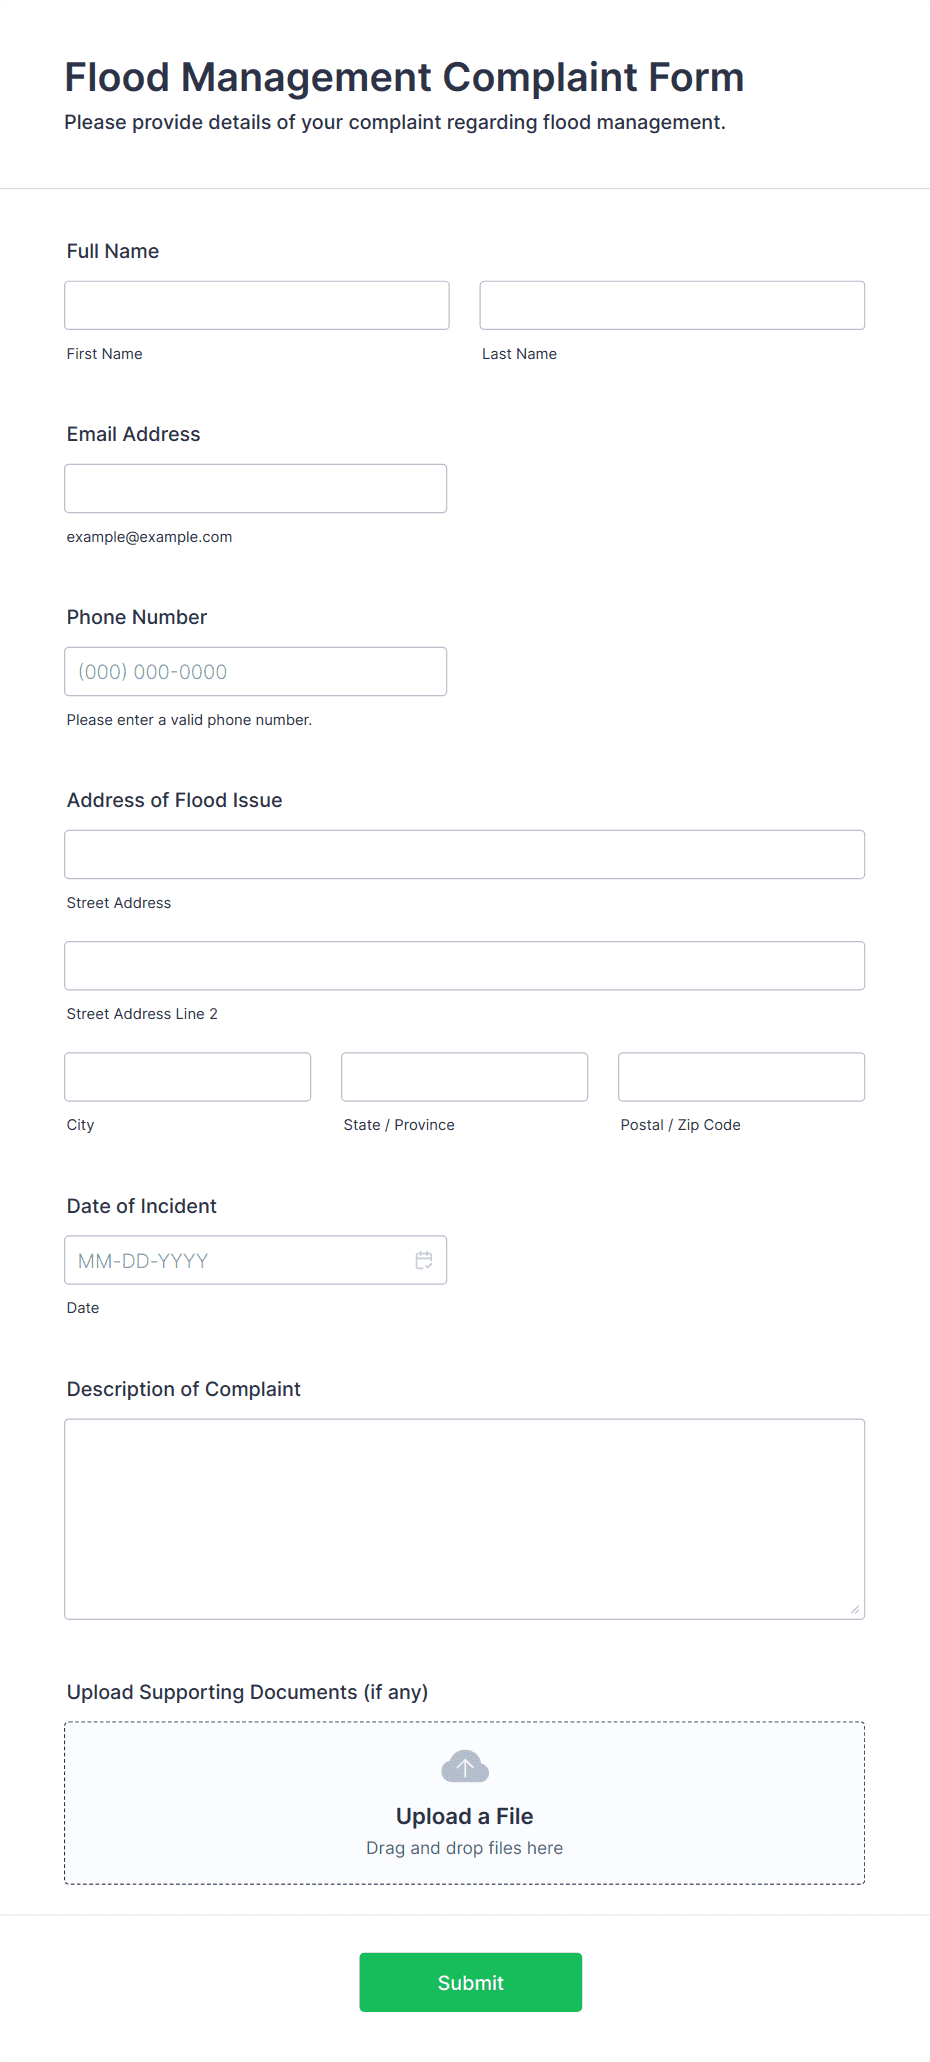Focus the MM-DD-YYYY date input

(x=256, y=1260)
